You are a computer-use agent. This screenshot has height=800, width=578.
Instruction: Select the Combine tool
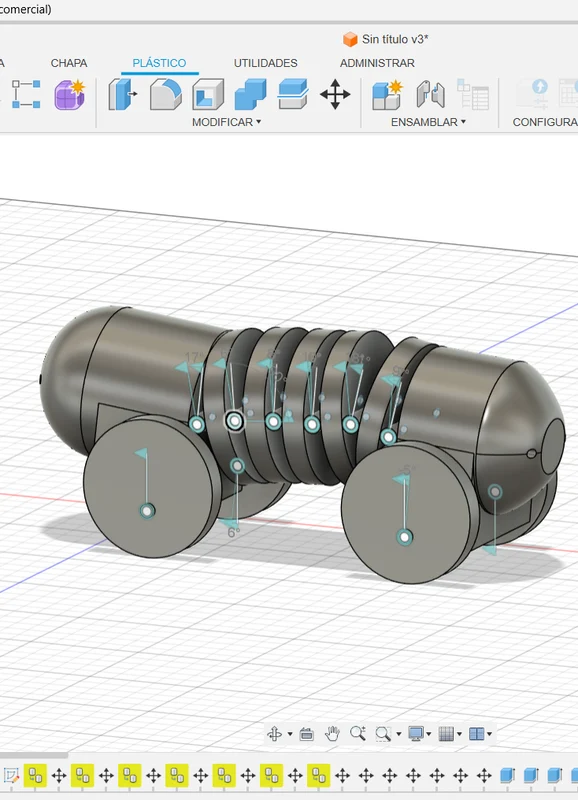250,94
